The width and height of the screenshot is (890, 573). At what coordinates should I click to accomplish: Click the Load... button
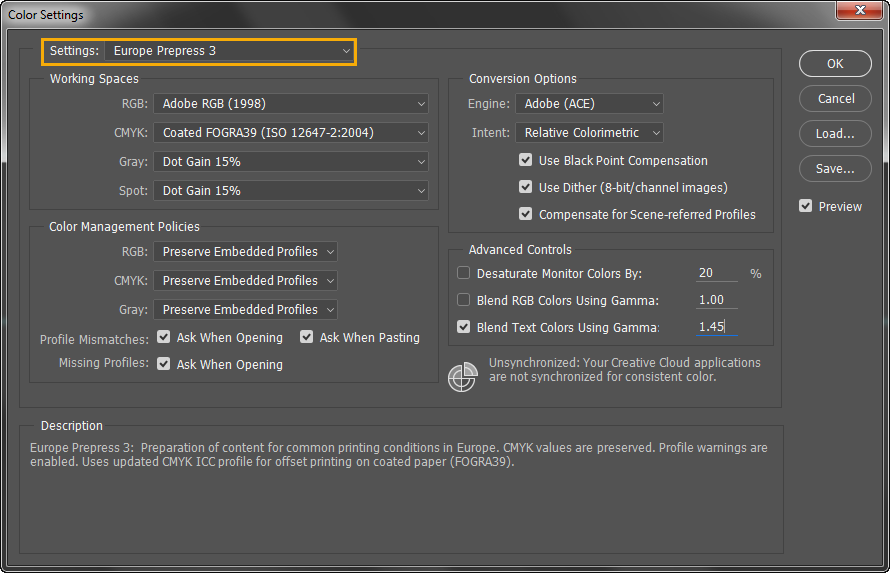(835, 134)
